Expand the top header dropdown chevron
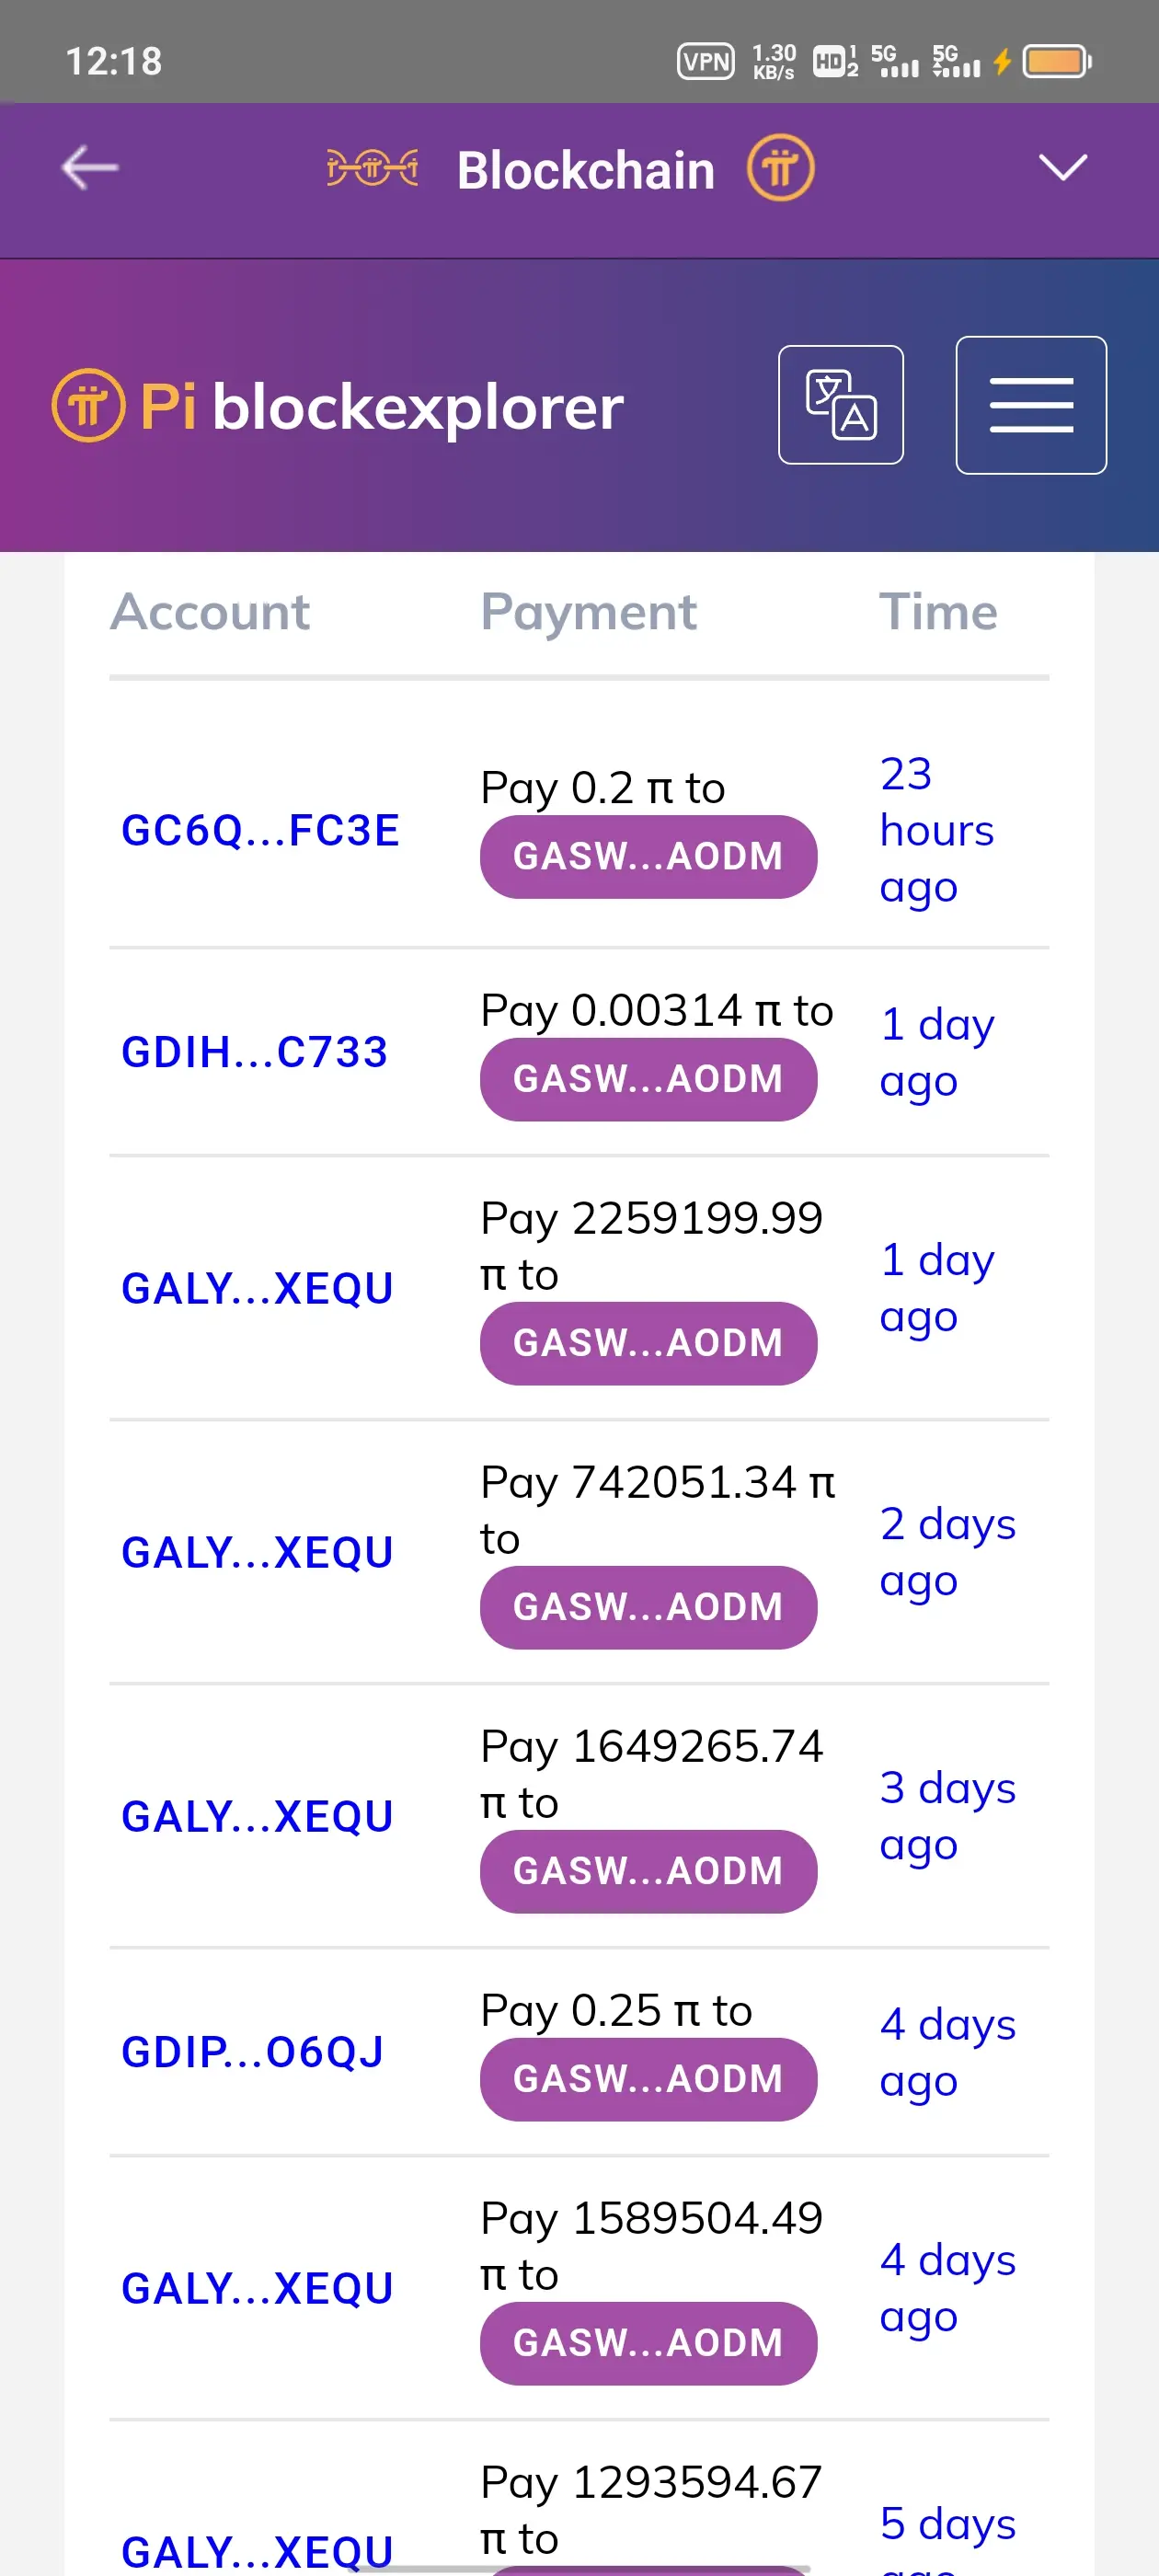 click(x=1062, y=167)
